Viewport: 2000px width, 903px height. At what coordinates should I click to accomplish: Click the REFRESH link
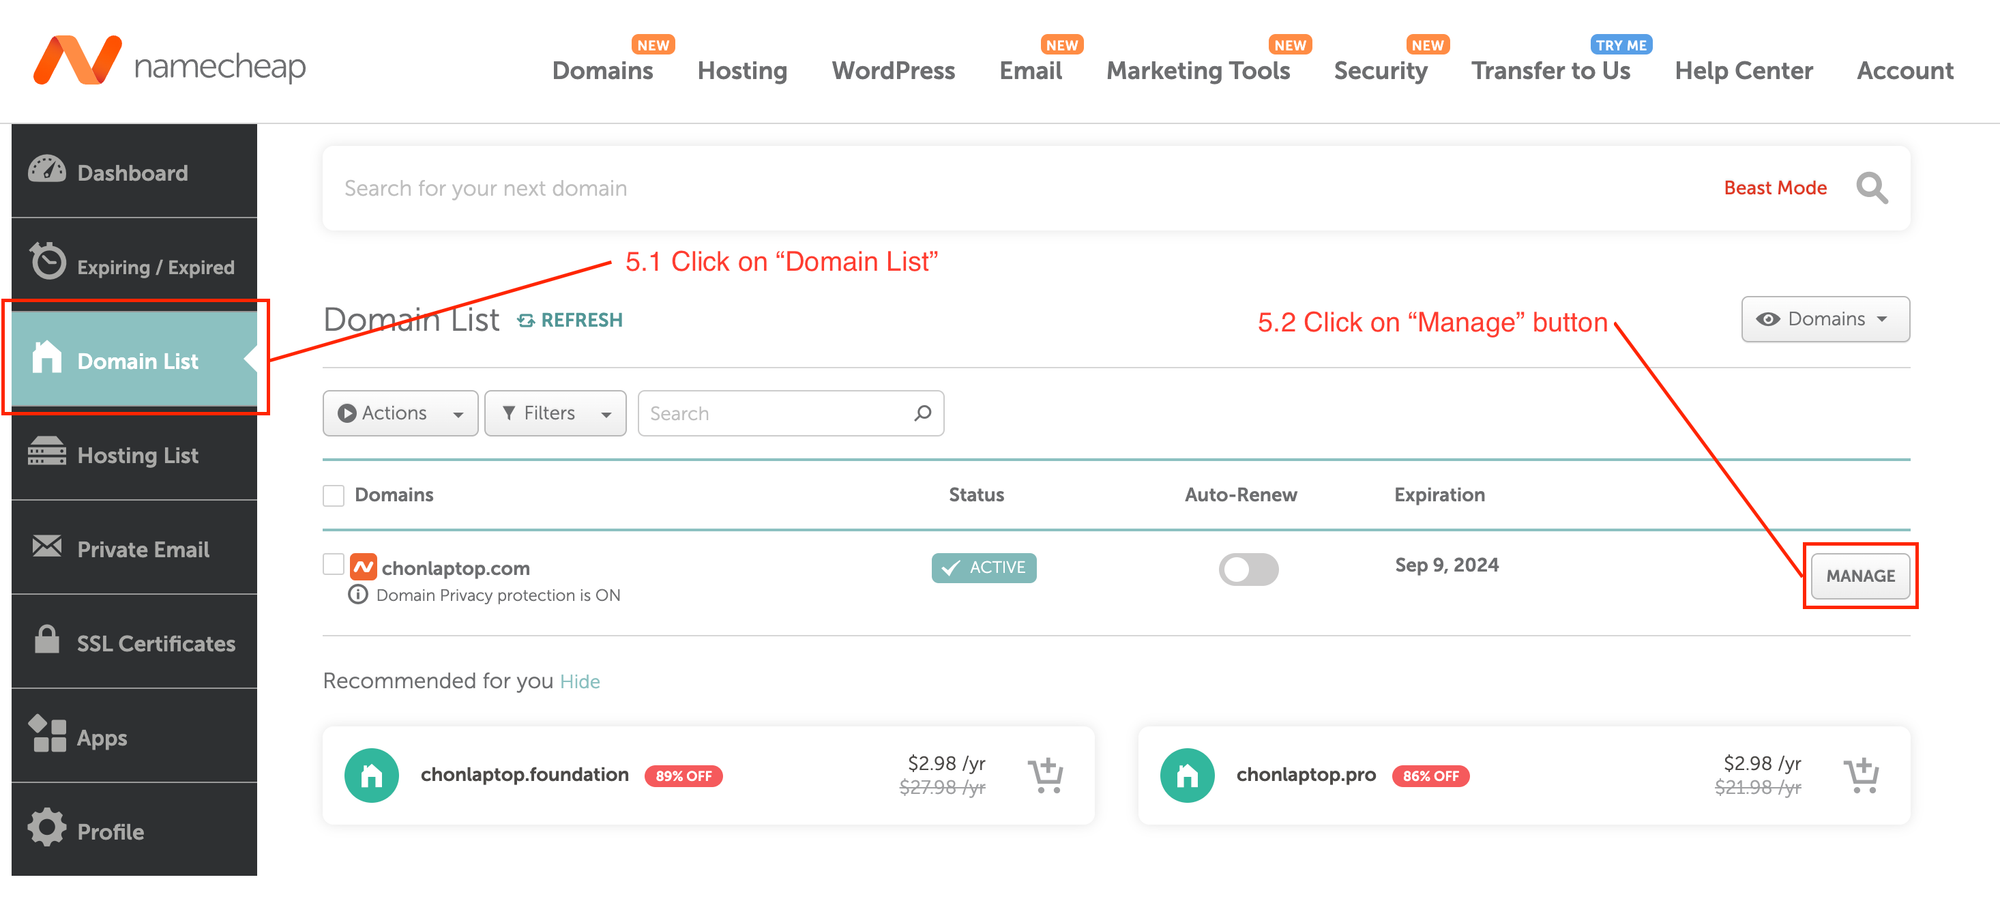[x=581, y=320]
